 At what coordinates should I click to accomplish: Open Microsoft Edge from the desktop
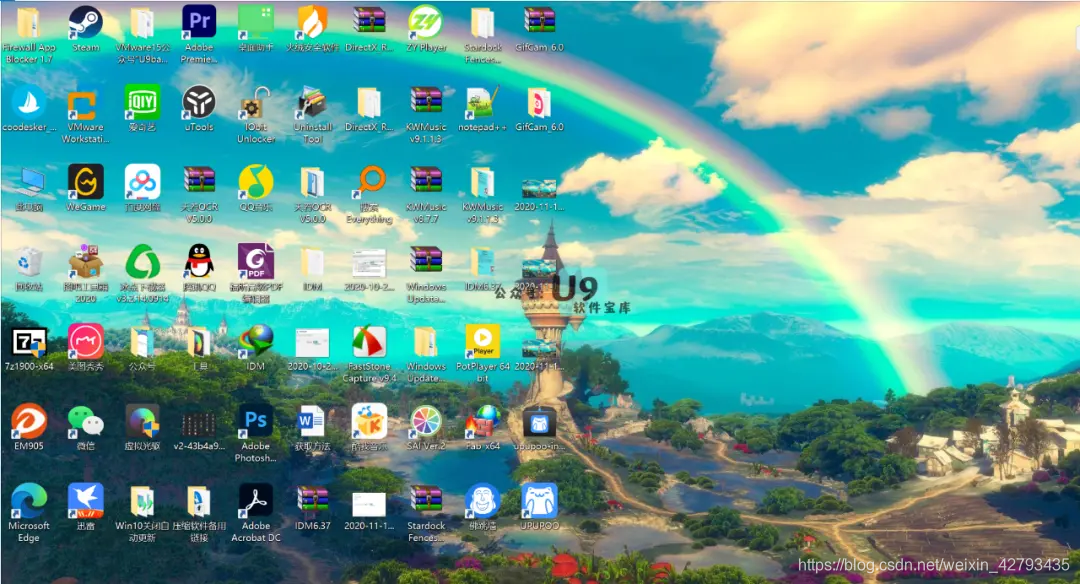[x=29, y=501]
